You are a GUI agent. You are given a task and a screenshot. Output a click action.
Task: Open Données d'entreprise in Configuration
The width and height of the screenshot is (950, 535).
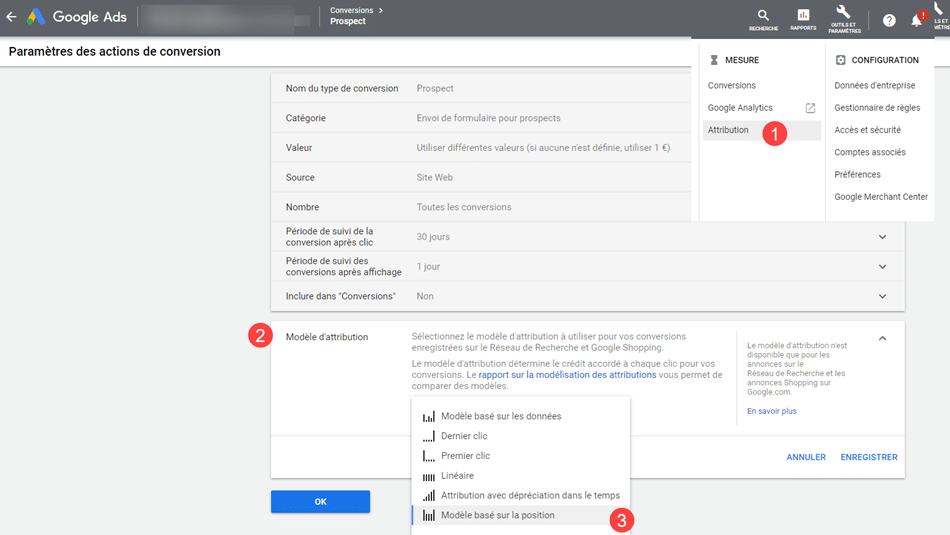(874, 85)
